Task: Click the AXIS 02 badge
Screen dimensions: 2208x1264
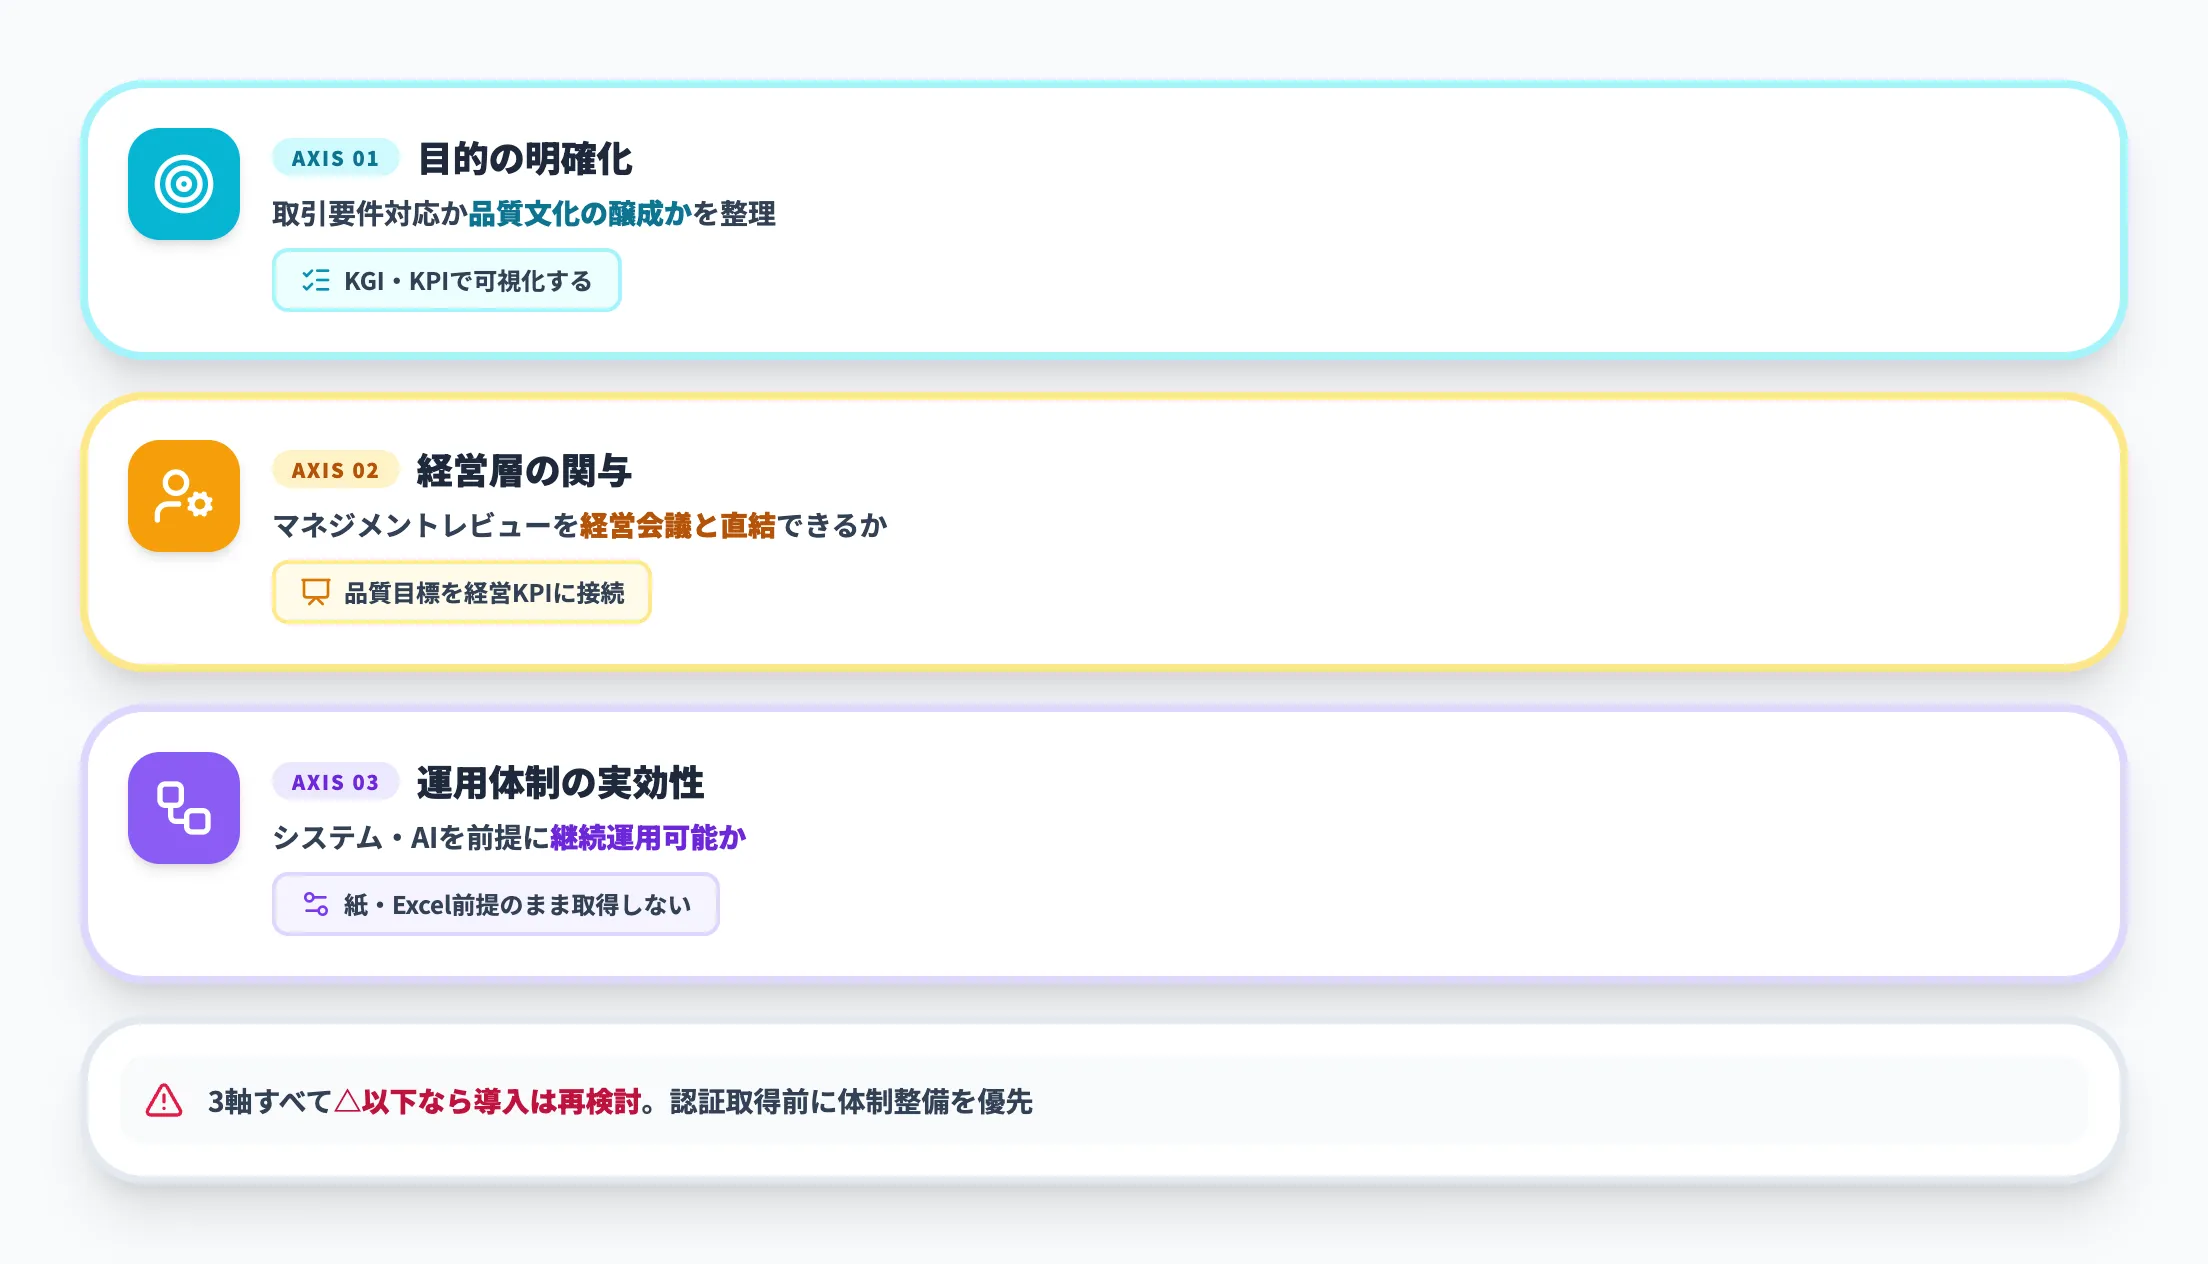Action: [335, 470]
